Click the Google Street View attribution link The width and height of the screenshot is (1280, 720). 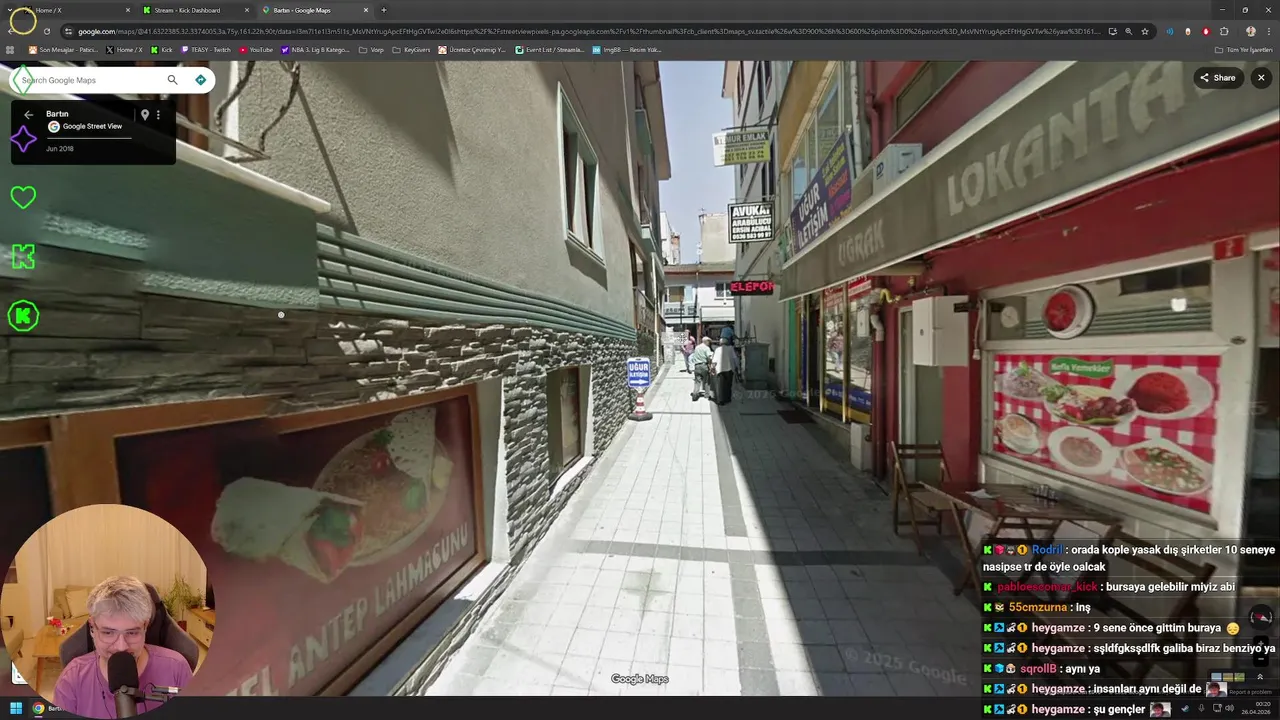pyautogui.click(x=92, y=127)
